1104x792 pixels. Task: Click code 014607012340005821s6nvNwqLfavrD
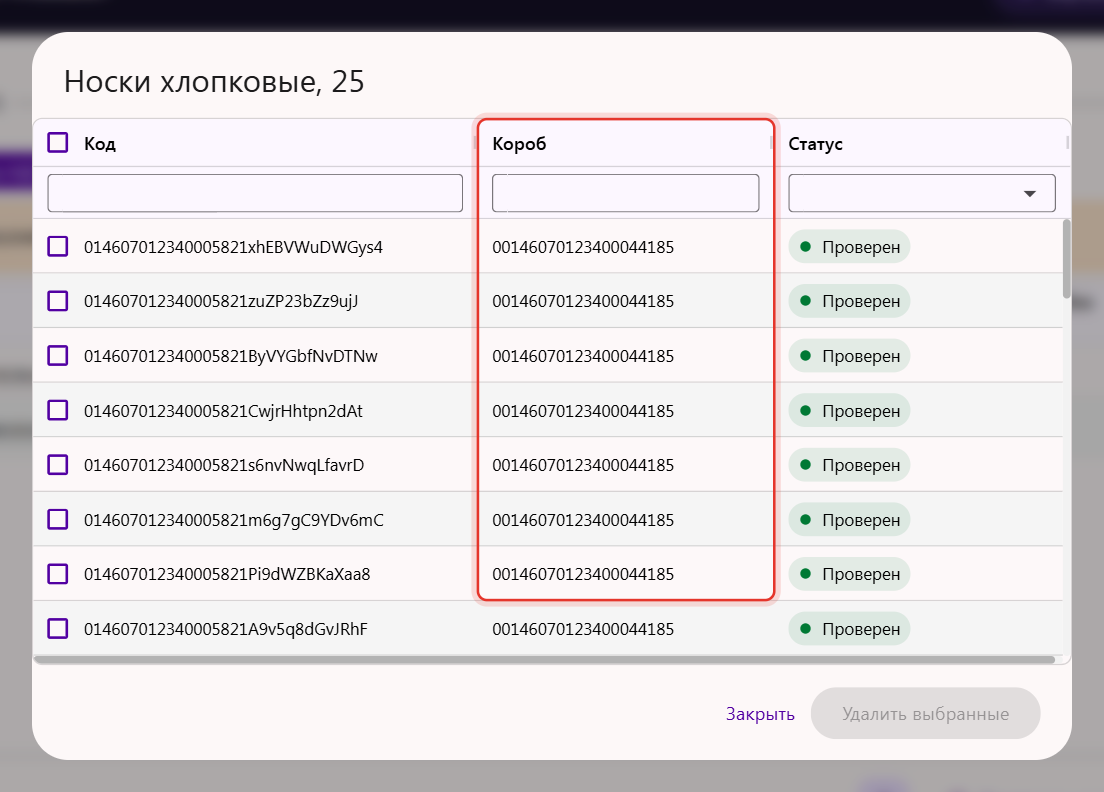pos(224,465)
